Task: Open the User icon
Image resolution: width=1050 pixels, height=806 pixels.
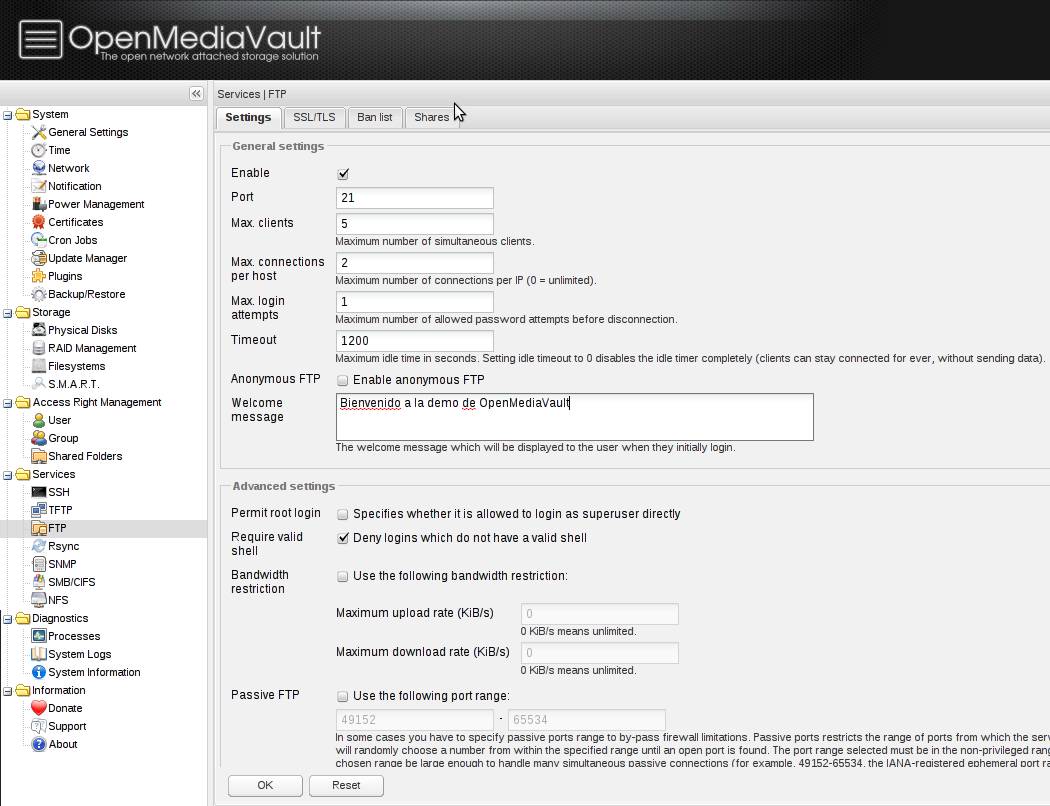Action: [x=39, y=420]
